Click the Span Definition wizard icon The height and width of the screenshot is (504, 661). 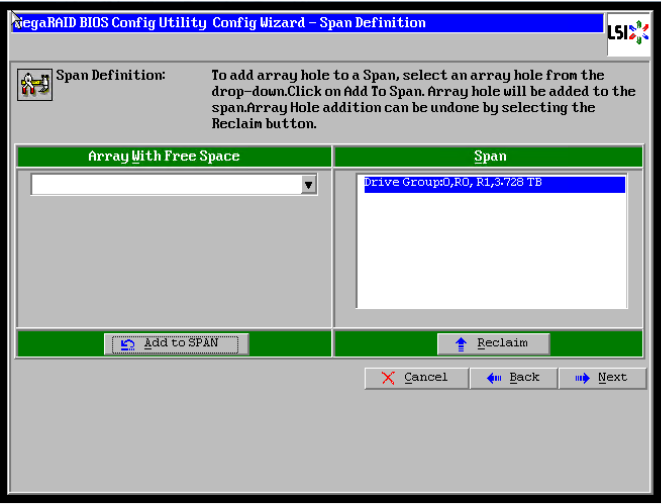click(x=35, y=85)
